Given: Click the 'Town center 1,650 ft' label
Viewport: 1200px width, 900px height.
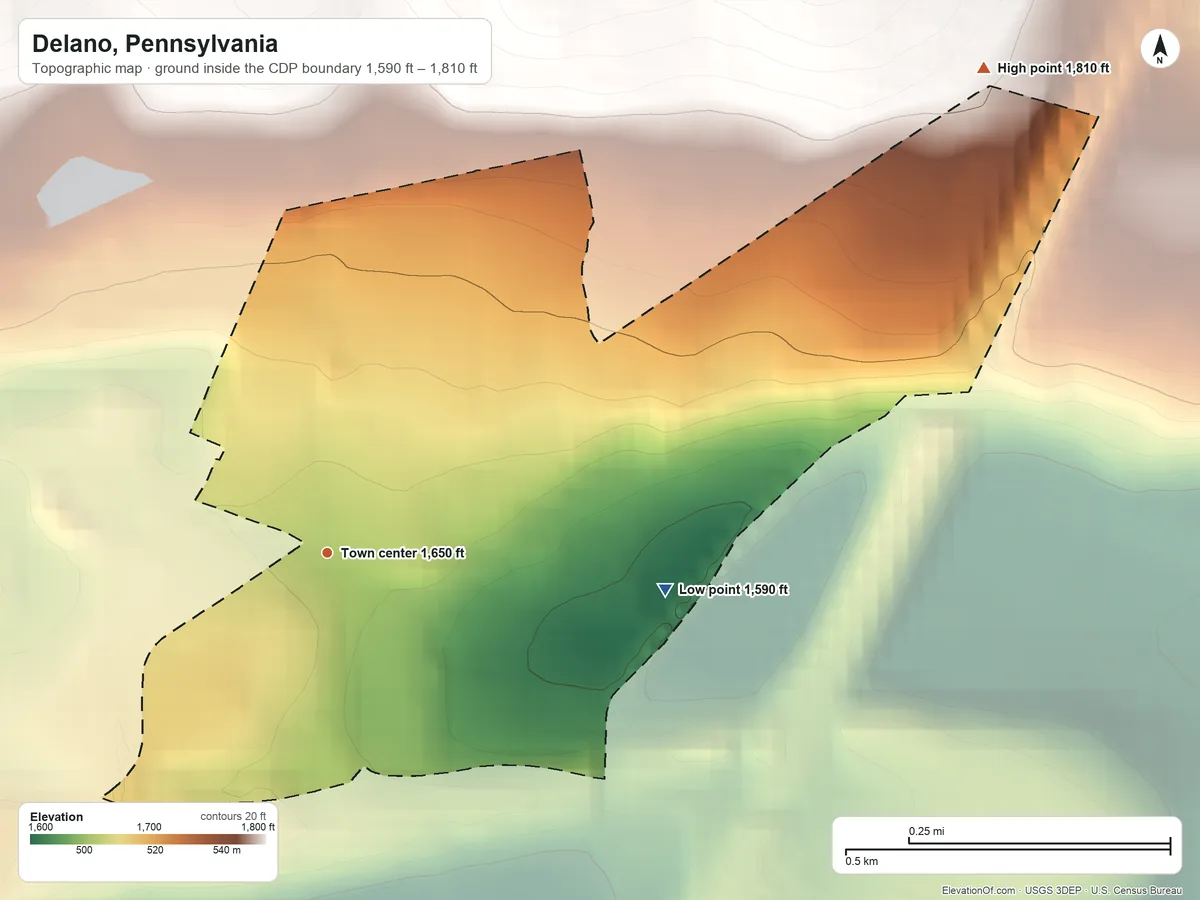Looking at the screenshot, I should [403, 553].
